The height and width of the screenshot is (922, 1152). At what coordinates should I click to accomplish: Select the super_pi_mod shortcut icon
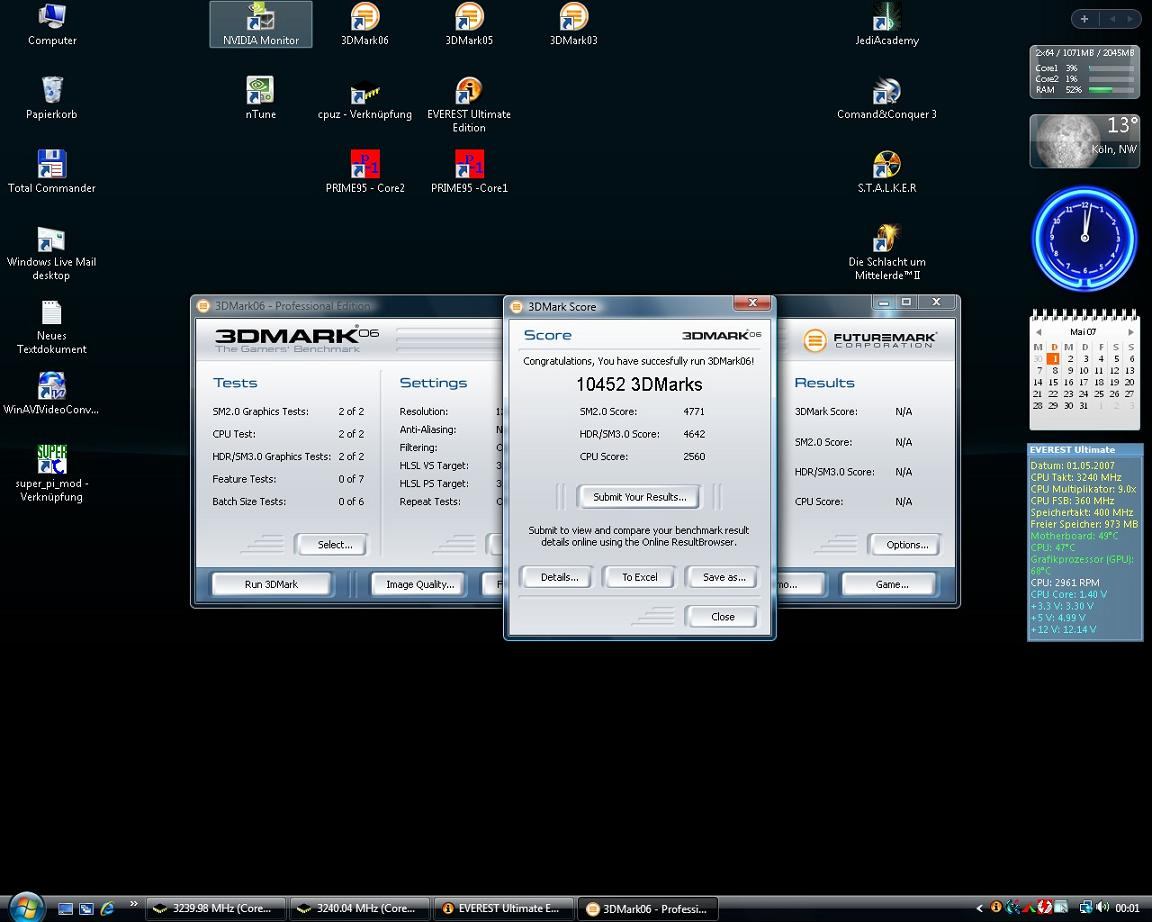pyautogui.click(x=51, y=473)
